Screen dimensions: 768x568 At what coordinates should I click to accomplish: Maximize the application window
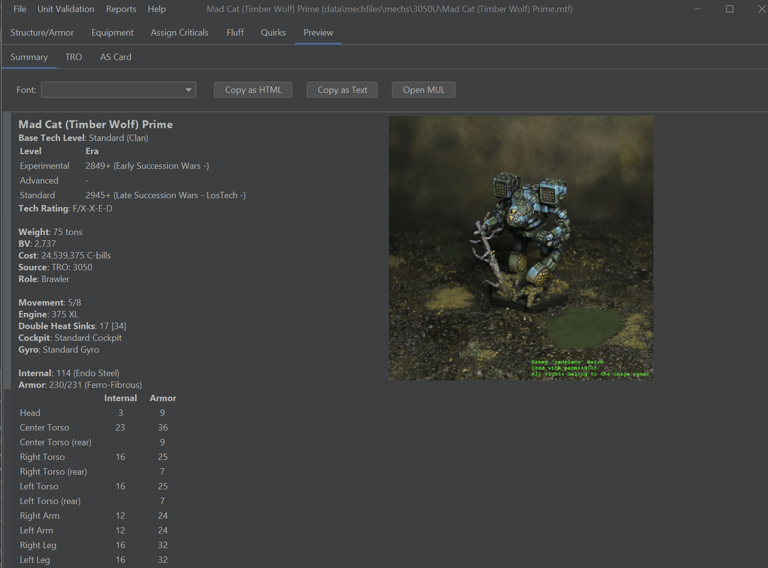730,9
